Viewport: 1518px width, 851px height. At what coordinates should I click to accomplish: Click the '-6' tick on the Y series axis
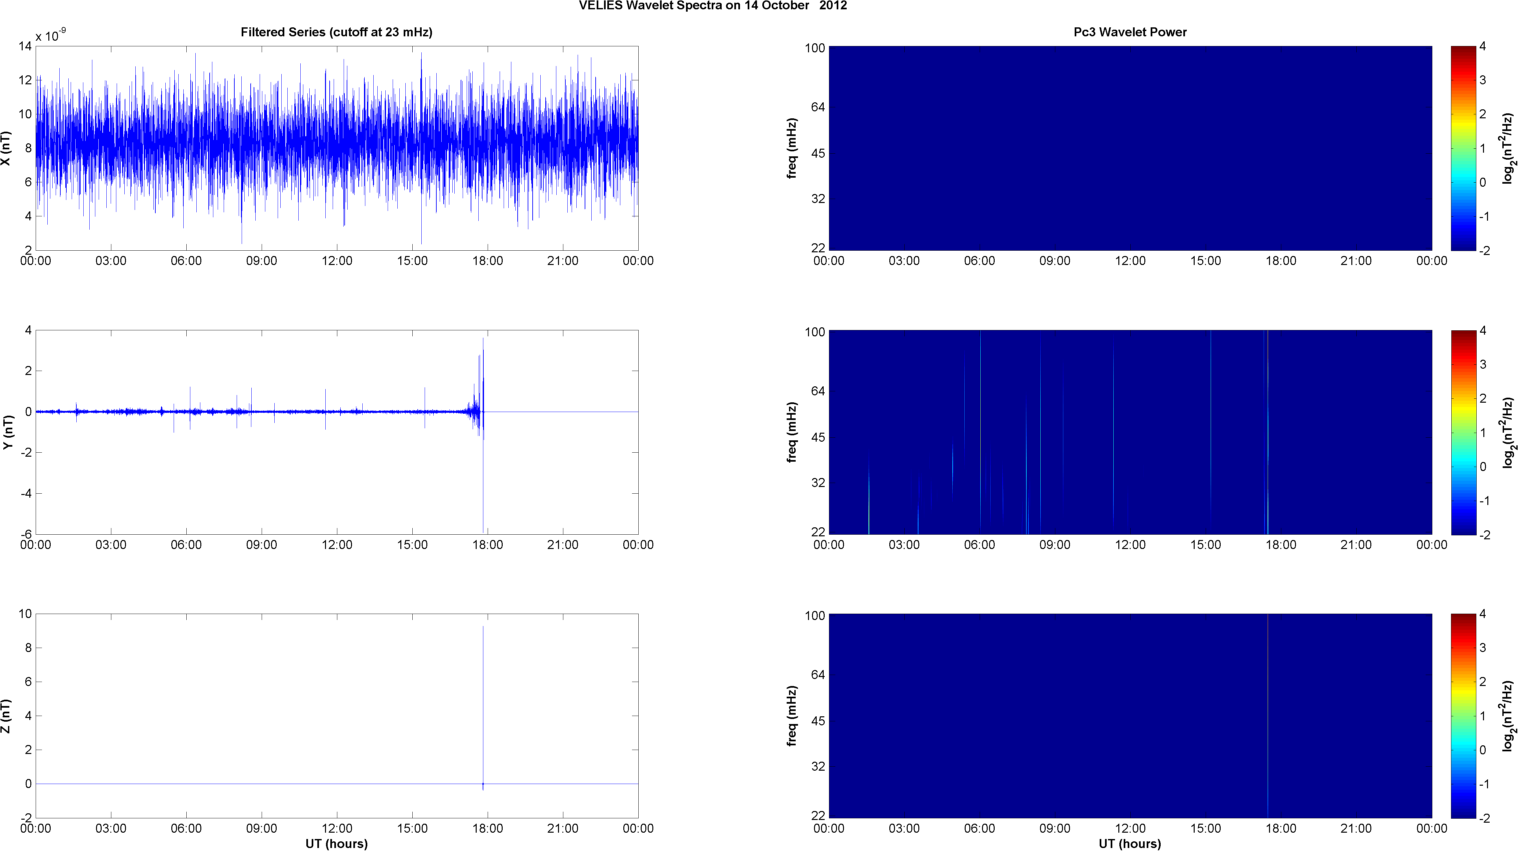[x=26, y=534]
